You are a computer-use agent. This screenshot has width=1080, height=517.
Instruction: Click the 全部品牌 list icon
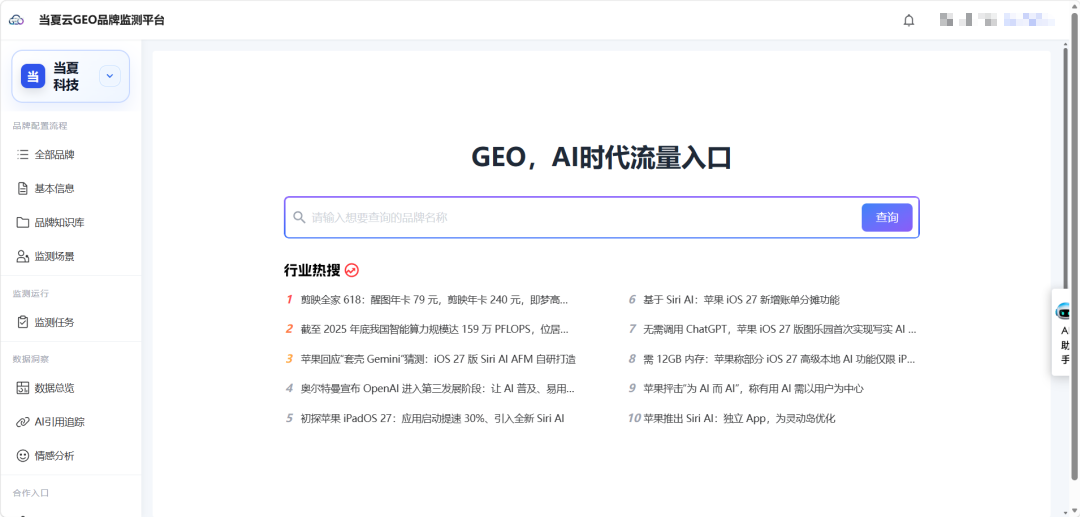[x=23, y=154]
